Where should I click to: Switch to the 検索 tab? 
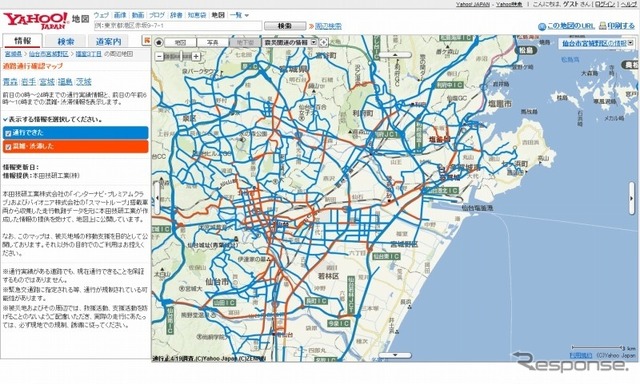click(65, 41)
